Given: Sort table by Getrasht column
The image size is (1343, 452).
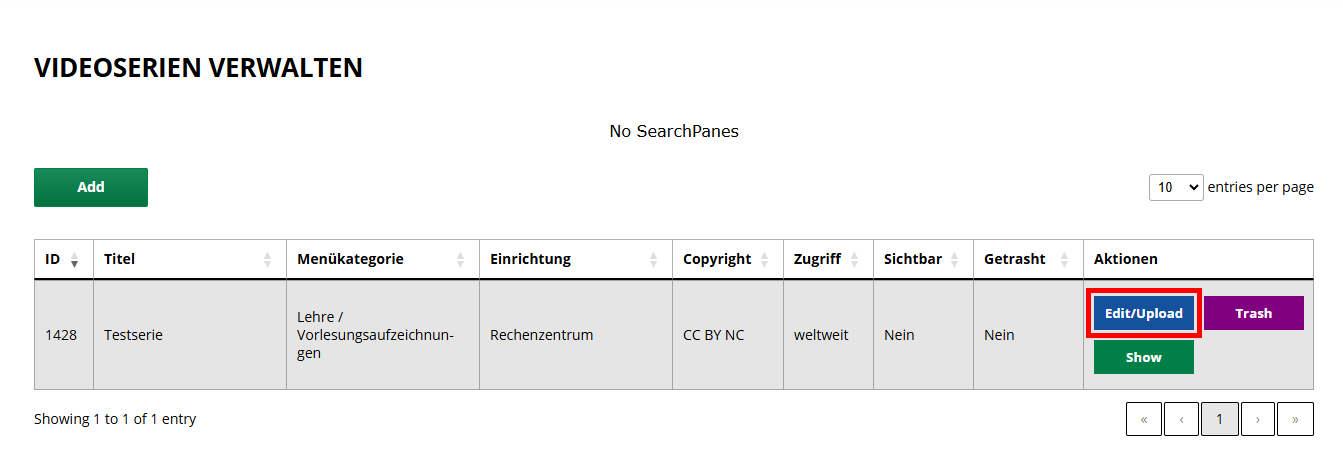Looking at the screenshot, I should tap(1027, 259).
